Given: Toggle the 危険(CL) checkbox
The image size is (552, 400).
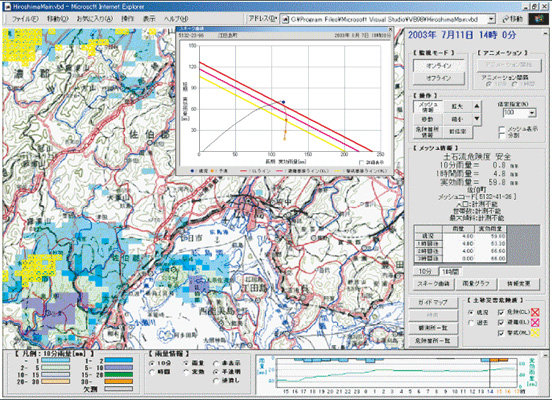Looking at the screenshot, I should [501, 312].
